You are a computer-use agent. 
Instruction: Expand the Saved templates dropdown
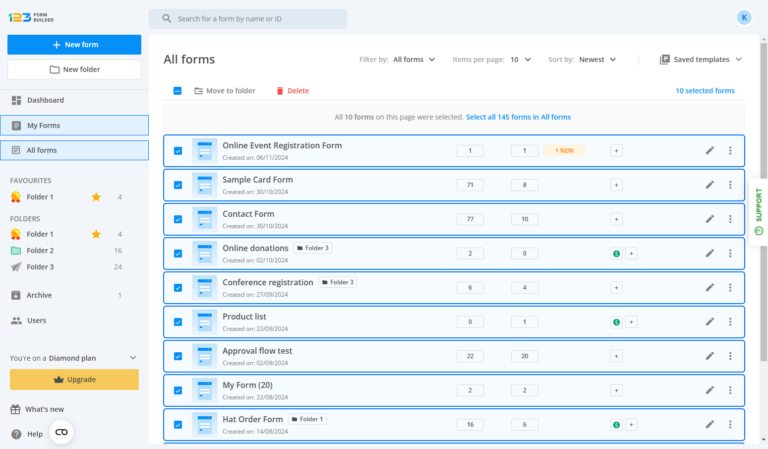tap(739, 59)
